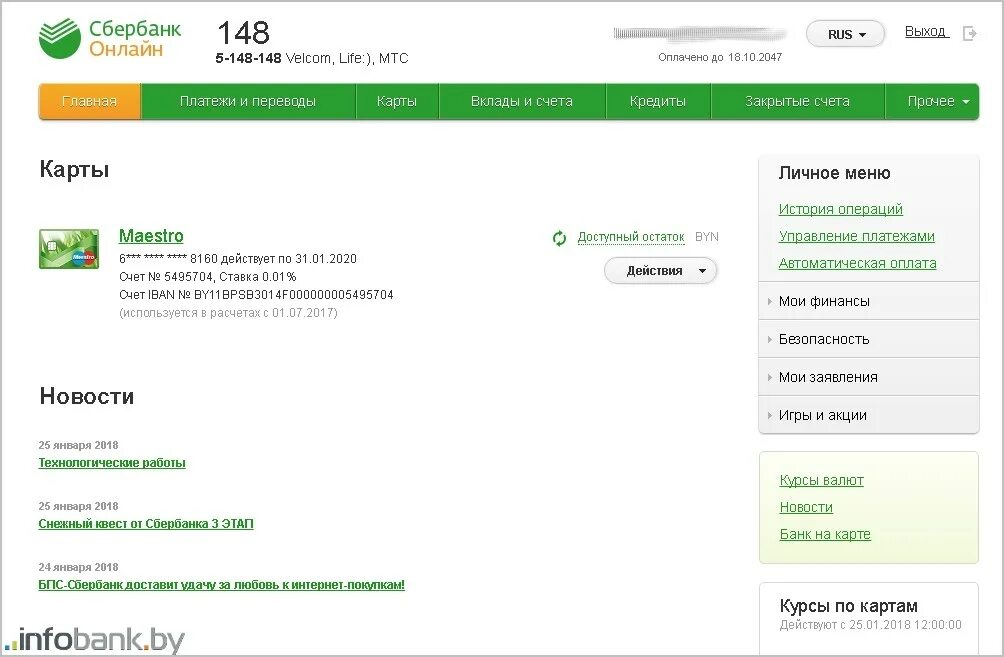Open Автоматическая оплата link
Image resolution: width=1004 pixels, height=657 pixels.
857,263
